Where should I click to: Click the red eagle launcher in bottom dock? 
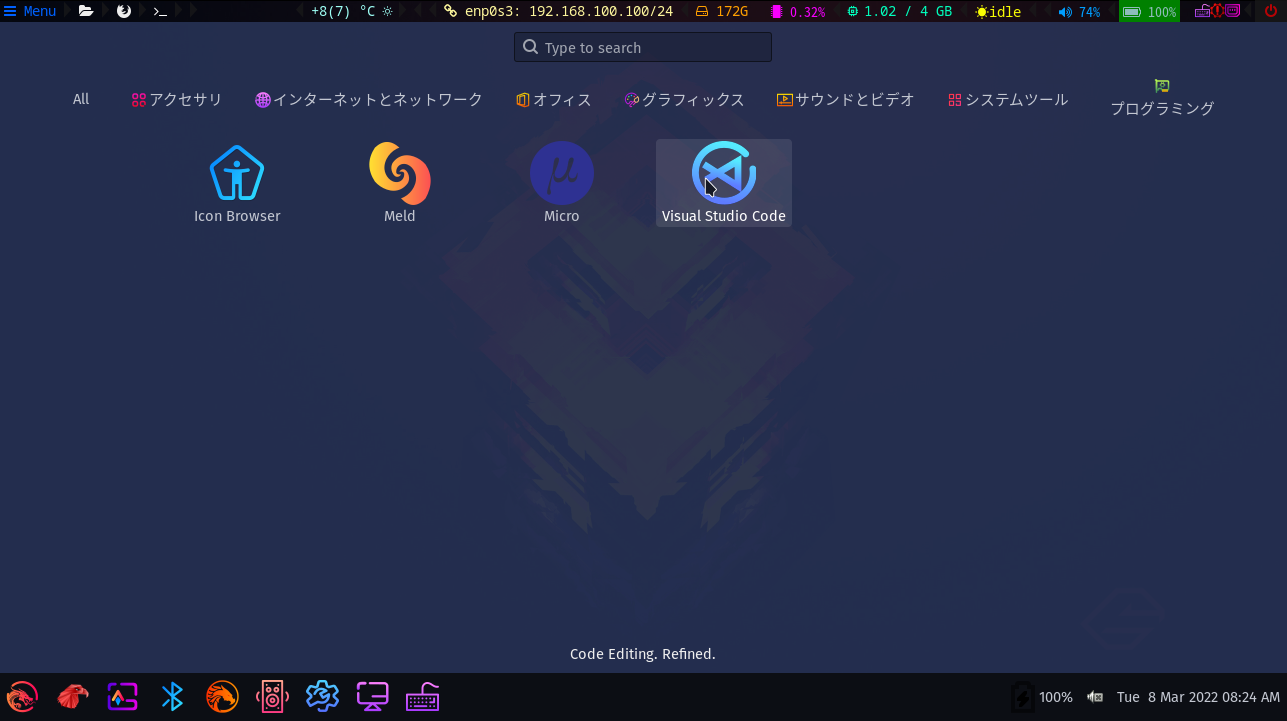click(72, 696)
